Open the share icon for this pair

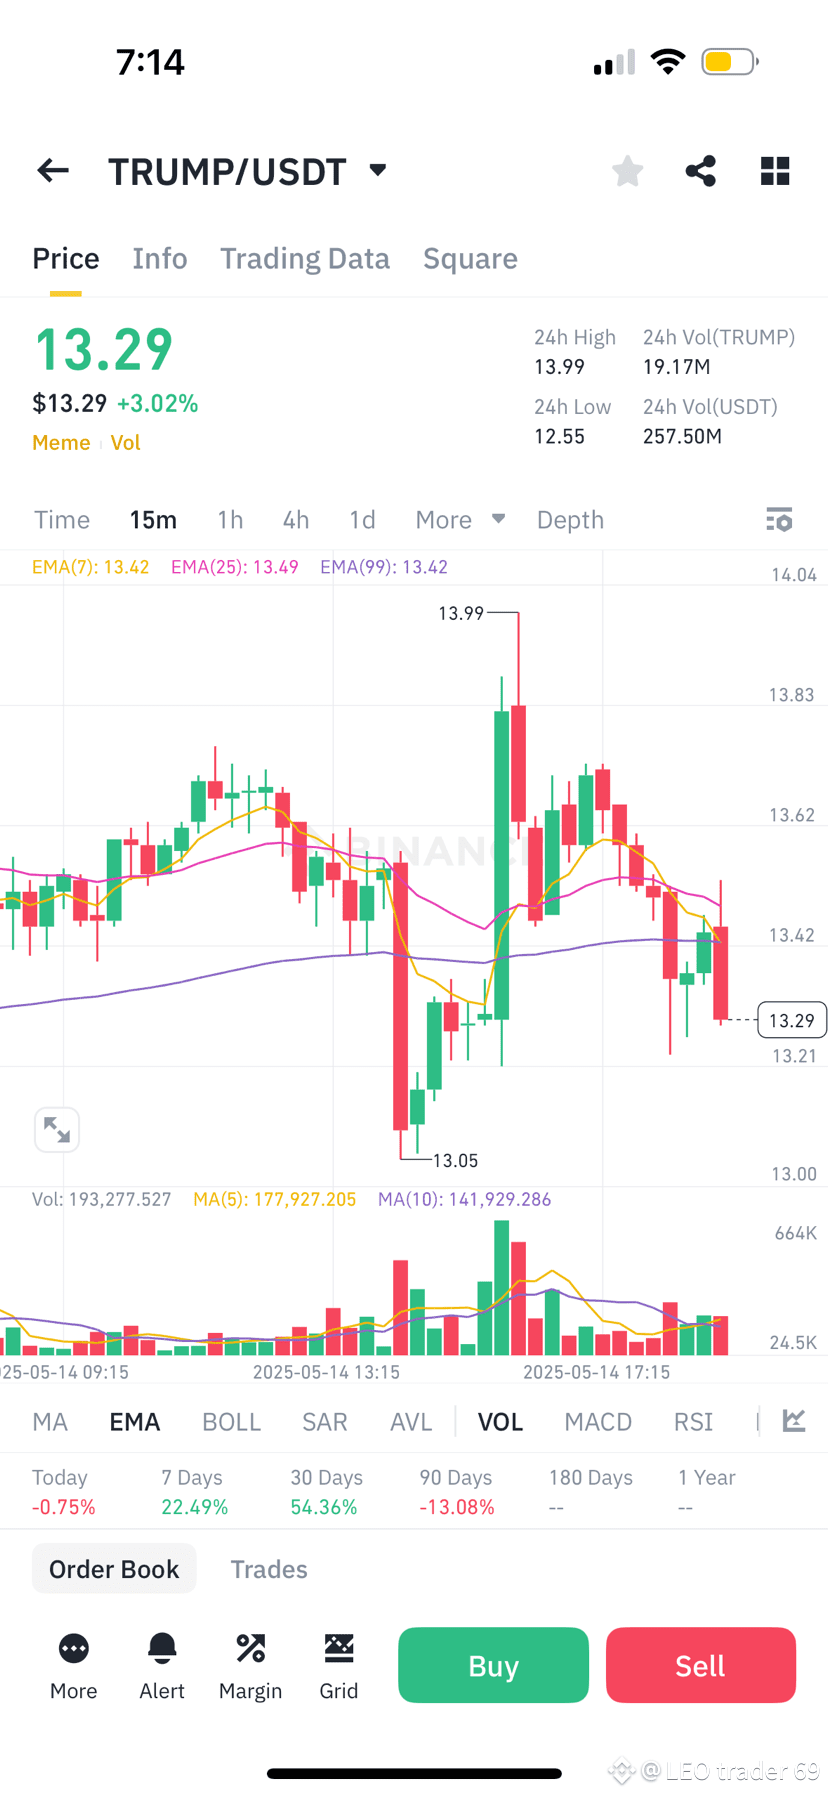pyautogui.click(x=700, y=170)
